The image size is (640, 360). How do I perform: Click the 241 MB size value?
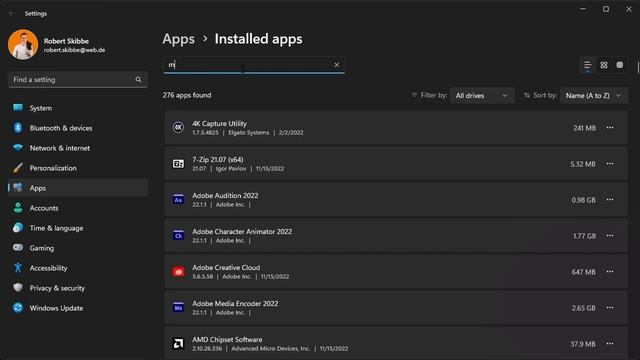click(x=584, y=128)
